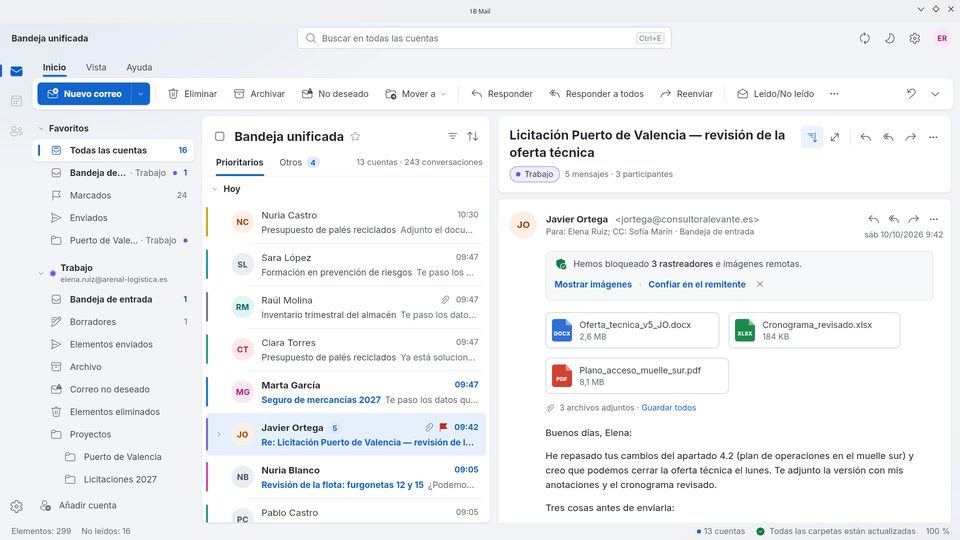The width and height of the screenshot is (960, 540).
Task: Open the message list filter icon
Action: [x=452, y=137]
